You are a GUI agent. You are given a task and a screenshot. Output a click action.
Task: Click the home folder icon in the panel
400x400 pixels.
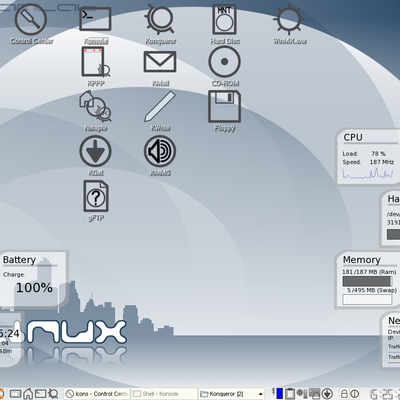click(x=28, y=394)
